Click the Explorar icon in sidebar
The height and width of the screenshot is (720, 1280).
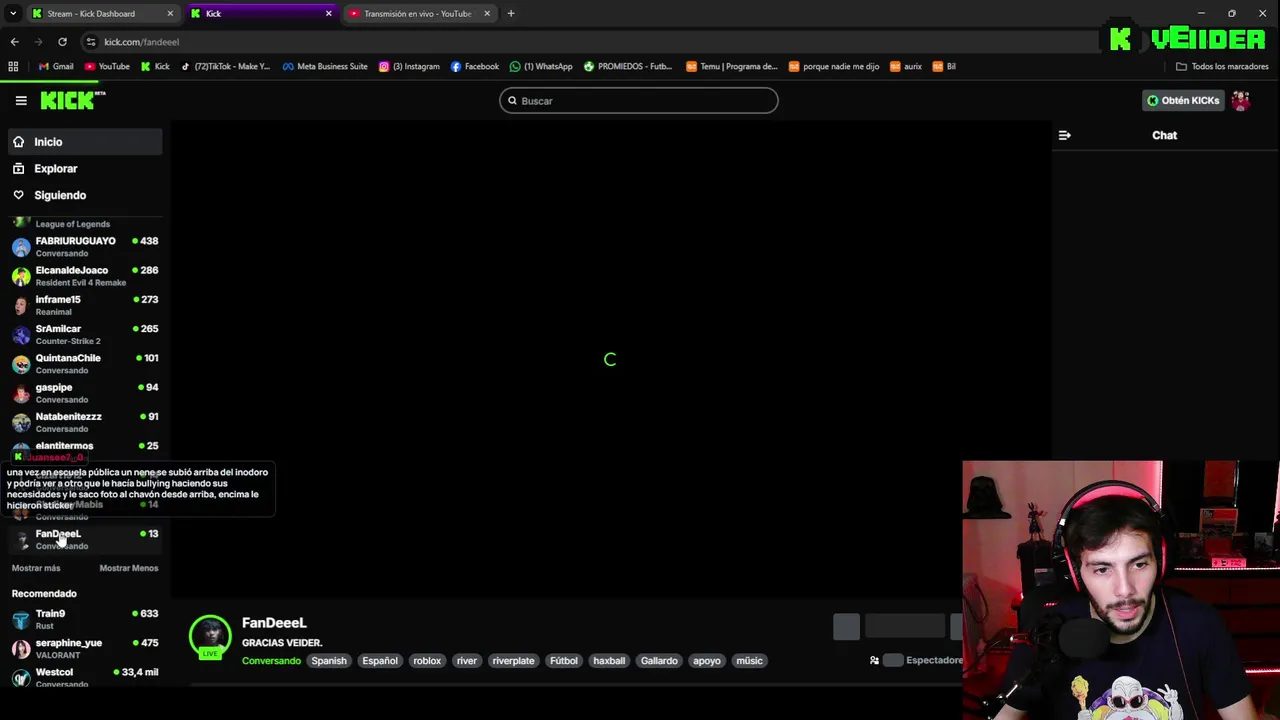pos(18,169)
